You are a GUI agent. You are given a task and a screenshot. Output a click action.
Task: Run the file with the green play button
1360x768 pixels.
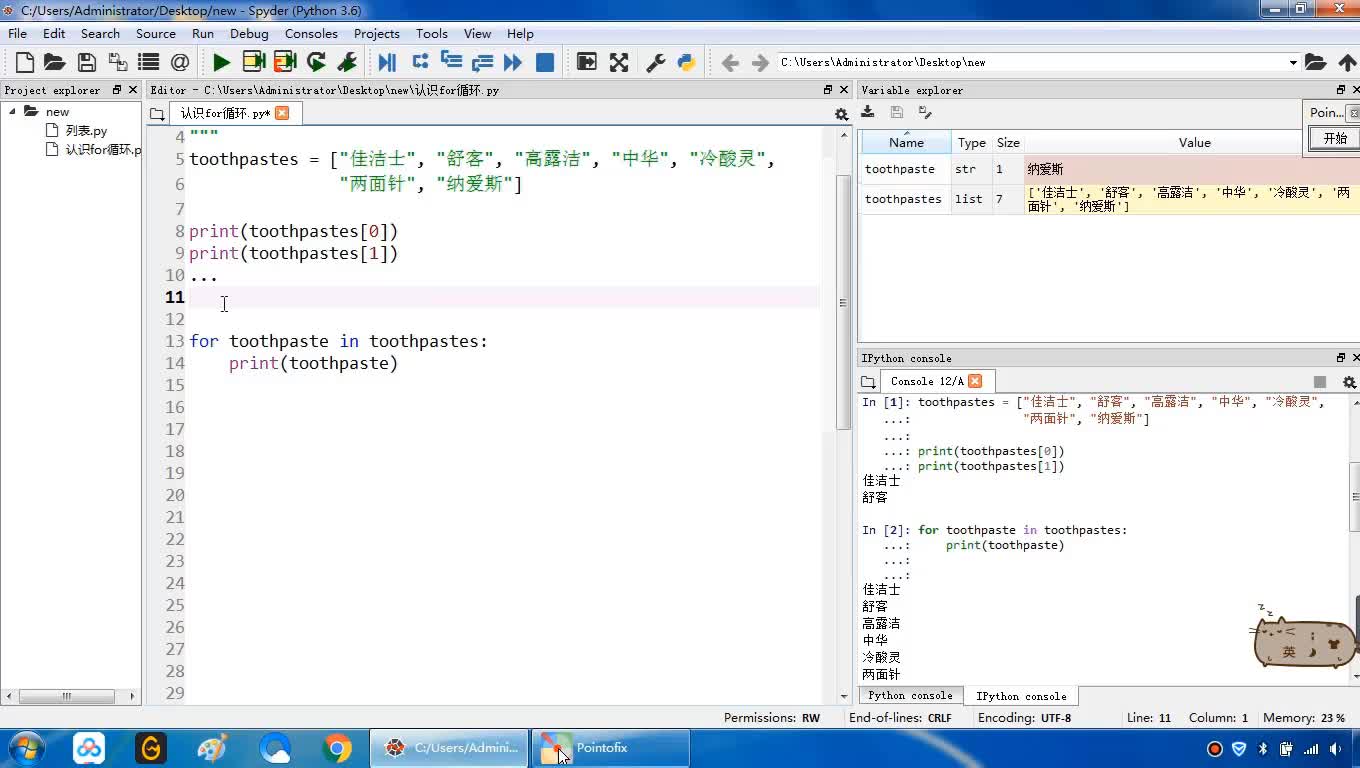[221, 62]
